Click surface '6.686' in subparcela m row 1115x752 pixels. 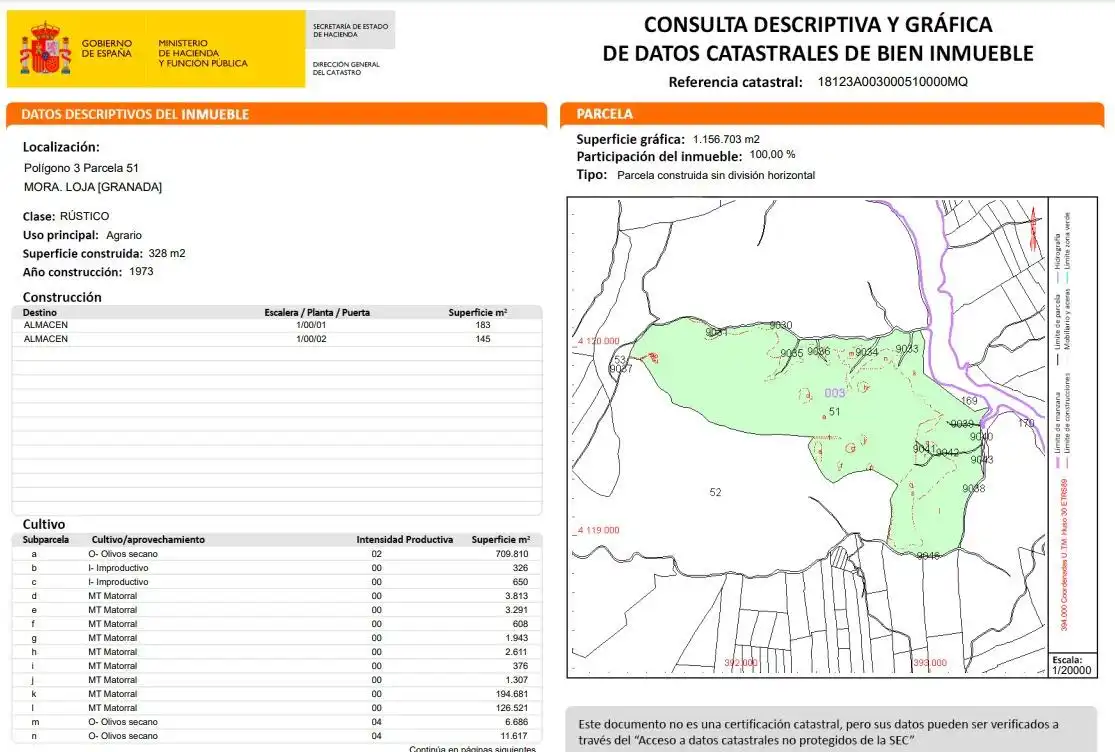517,721
